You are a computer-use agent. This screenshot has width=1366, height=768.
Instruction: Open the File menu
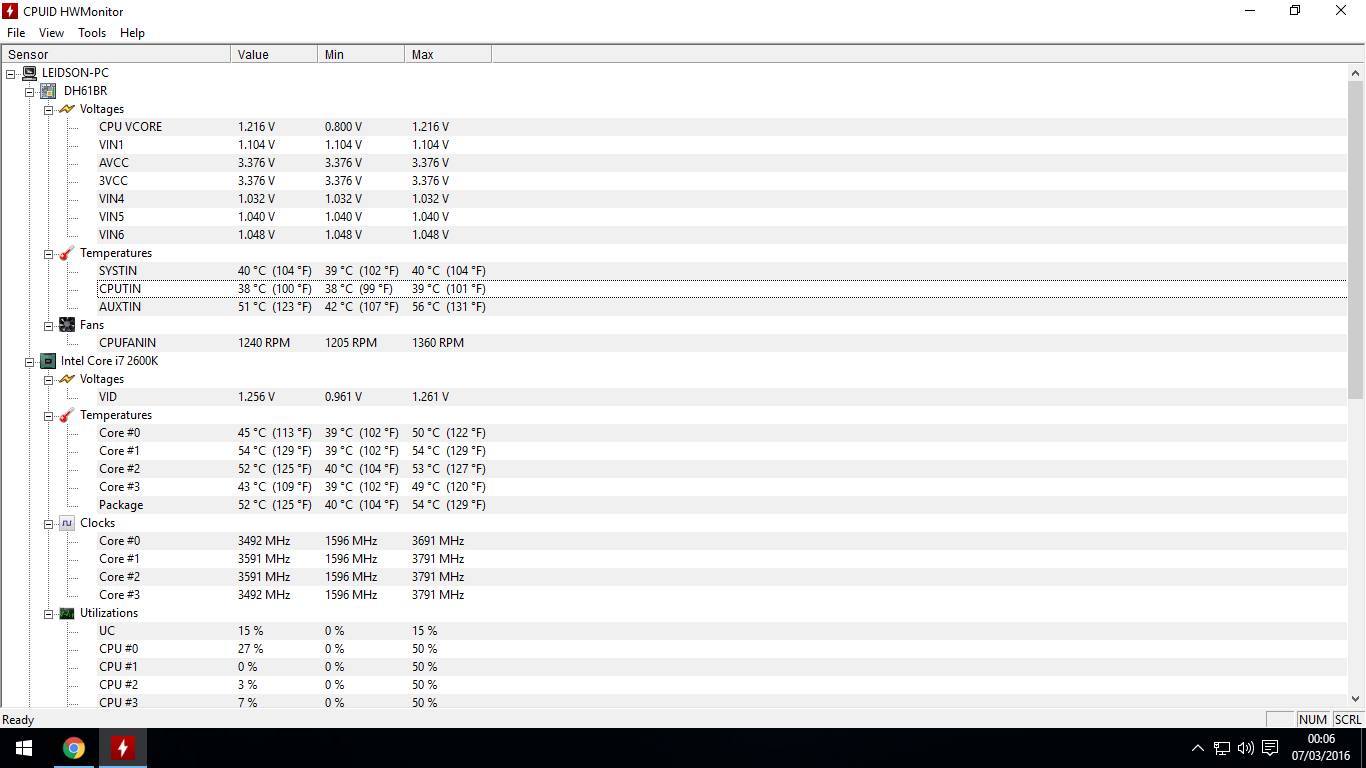point(16,33)
